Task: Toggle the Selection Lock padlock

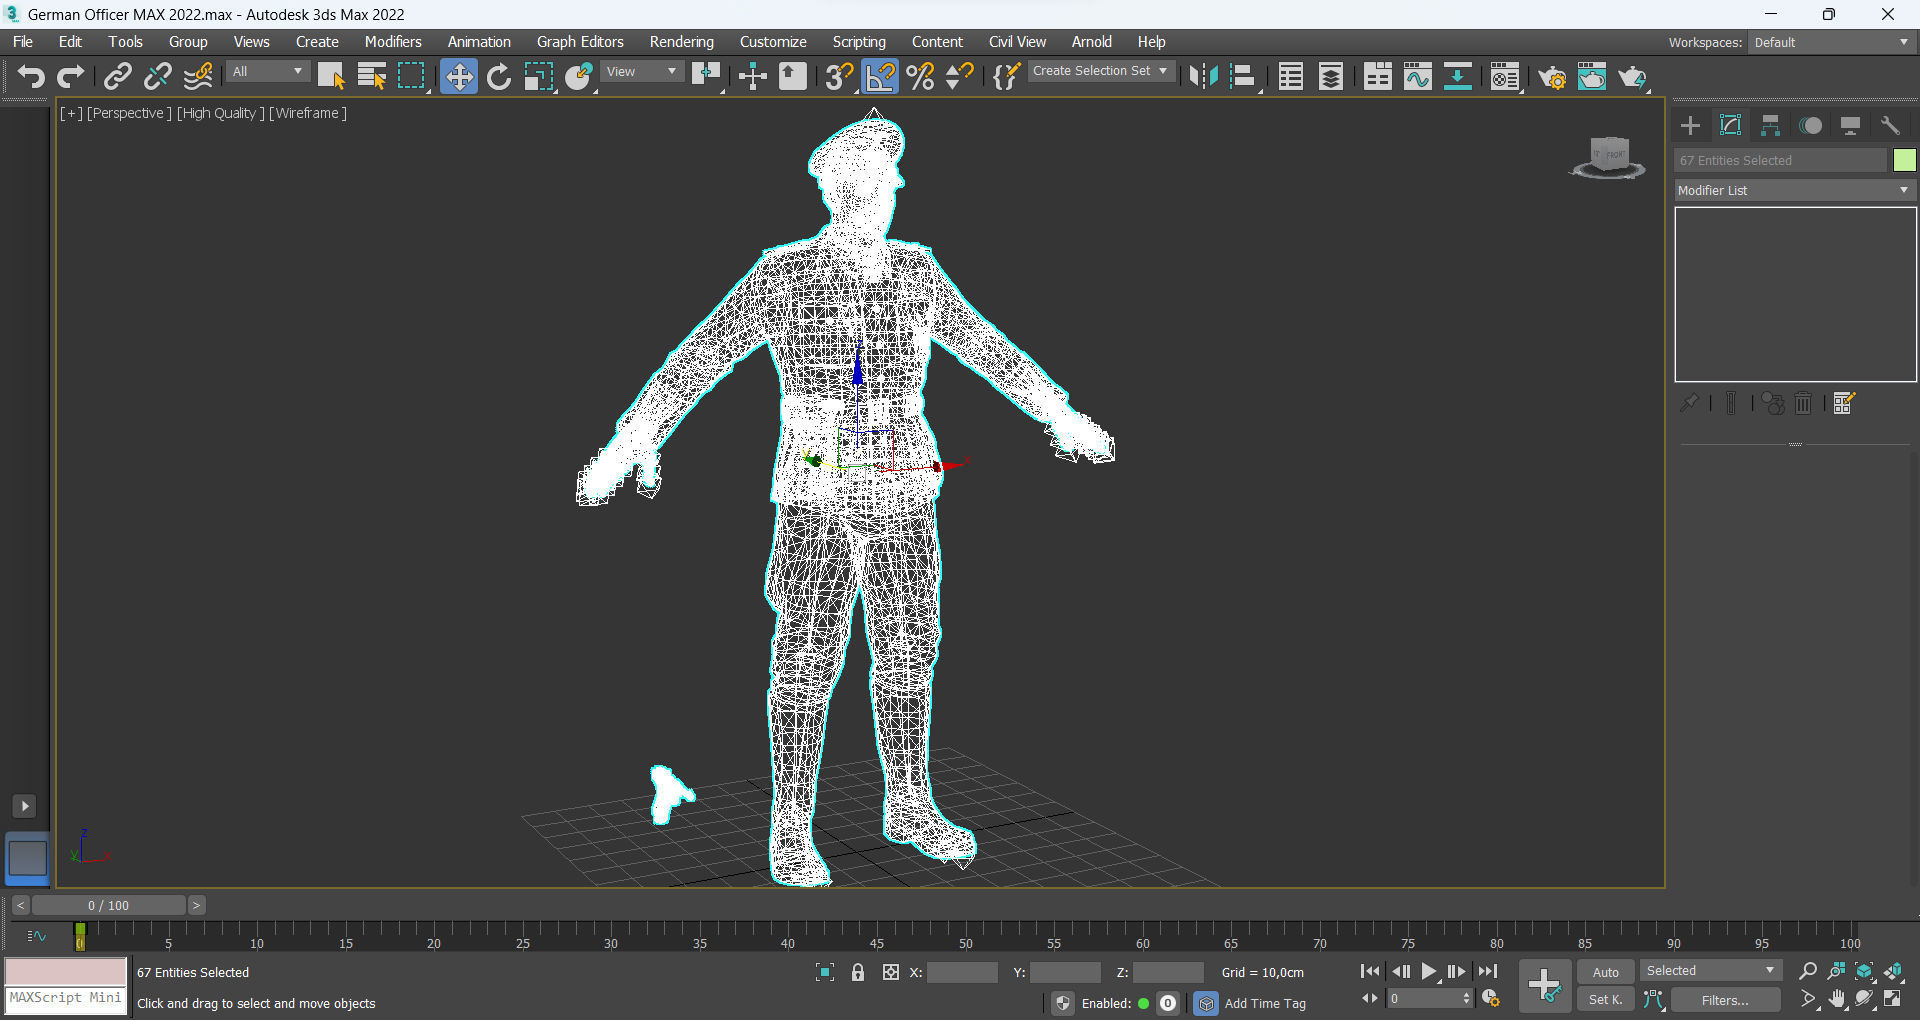Action: 858,972
